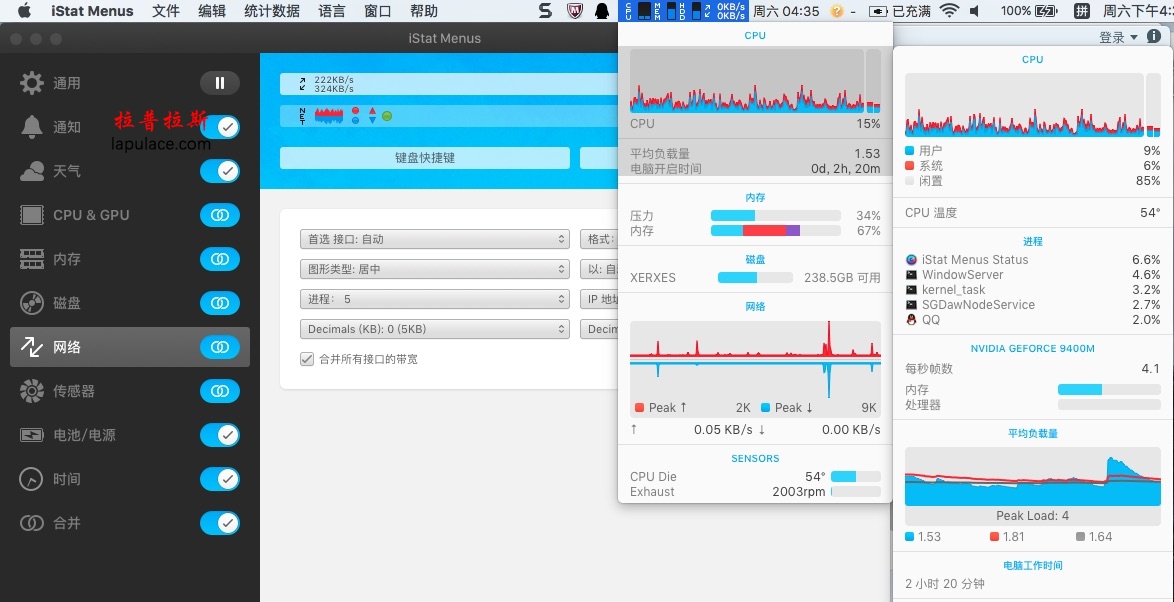Click the 登录 login link

click(1112, 37)
